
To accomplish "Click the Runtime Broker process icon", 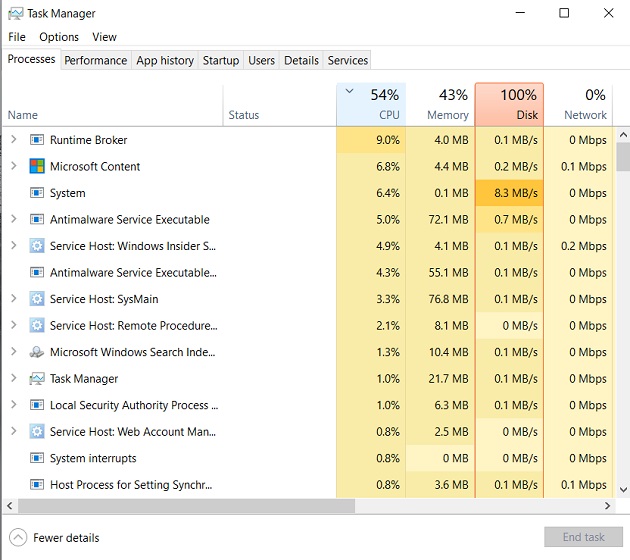I will [x=37, y=140].
